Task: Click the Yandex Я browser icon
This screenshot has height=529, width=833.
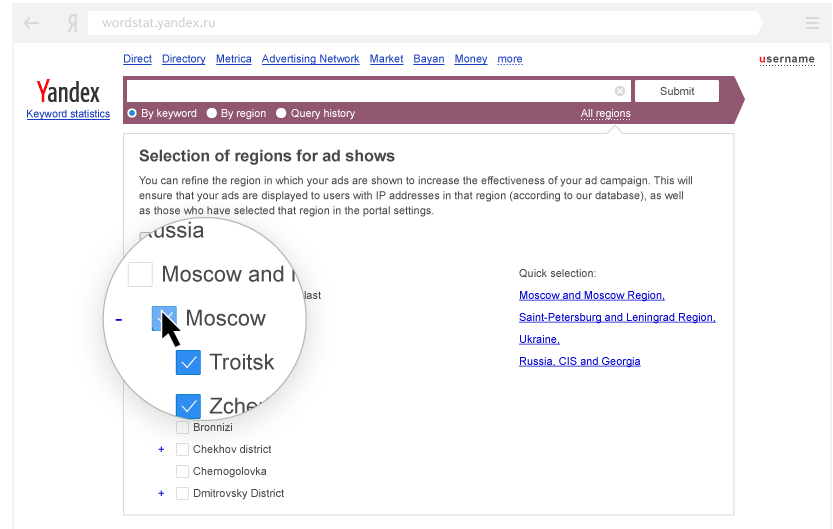Action: pyautogui.click(x=73, y=23)
